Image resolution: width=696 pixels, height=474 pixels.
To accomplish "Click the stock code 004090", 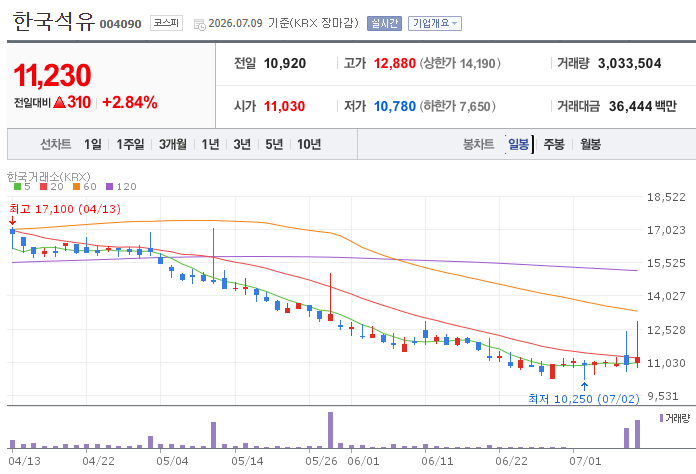I will (120, 24).
